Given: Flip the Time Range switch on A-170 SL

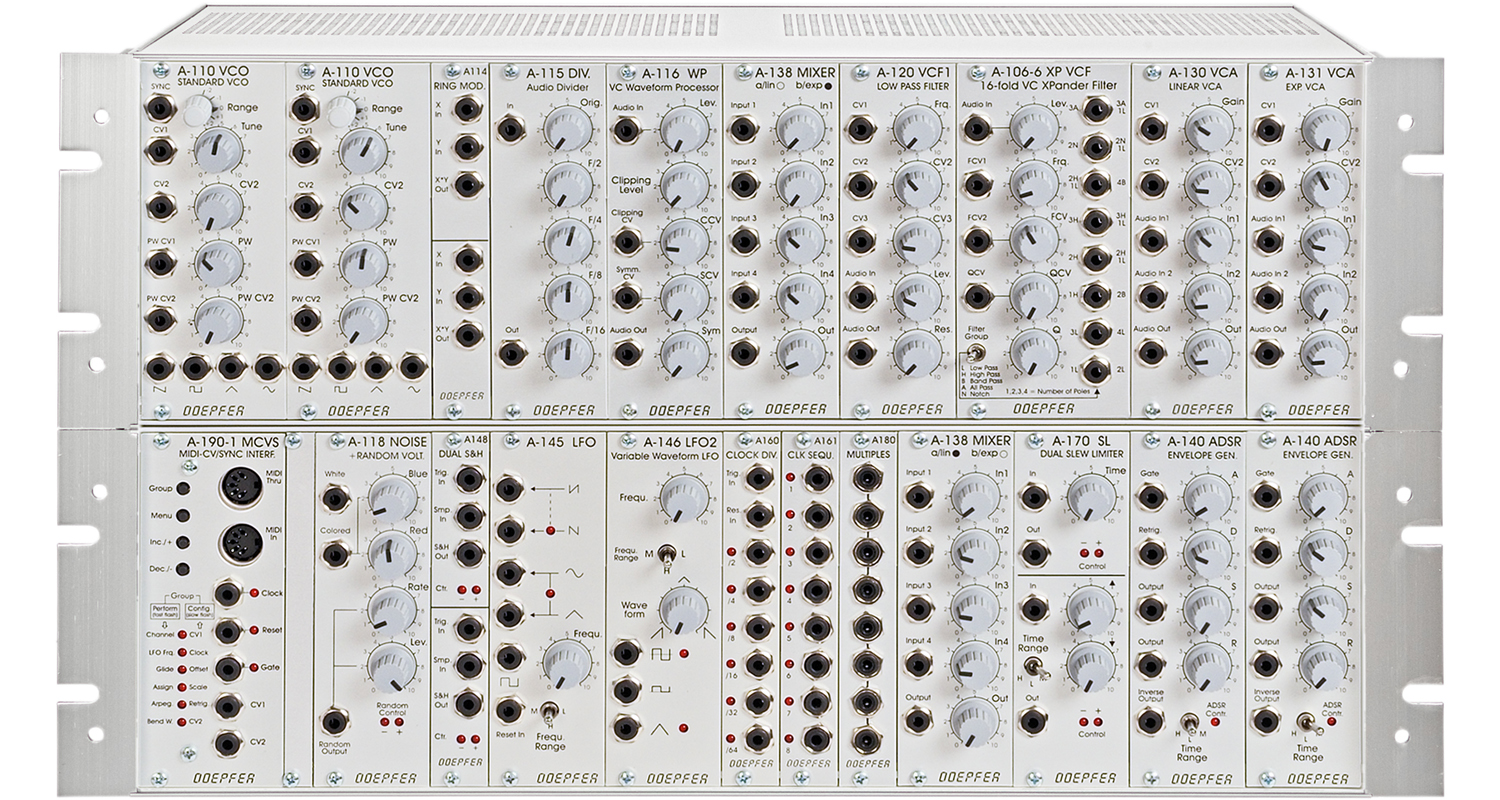Looking at the screenshot, I should (1034, 669).
